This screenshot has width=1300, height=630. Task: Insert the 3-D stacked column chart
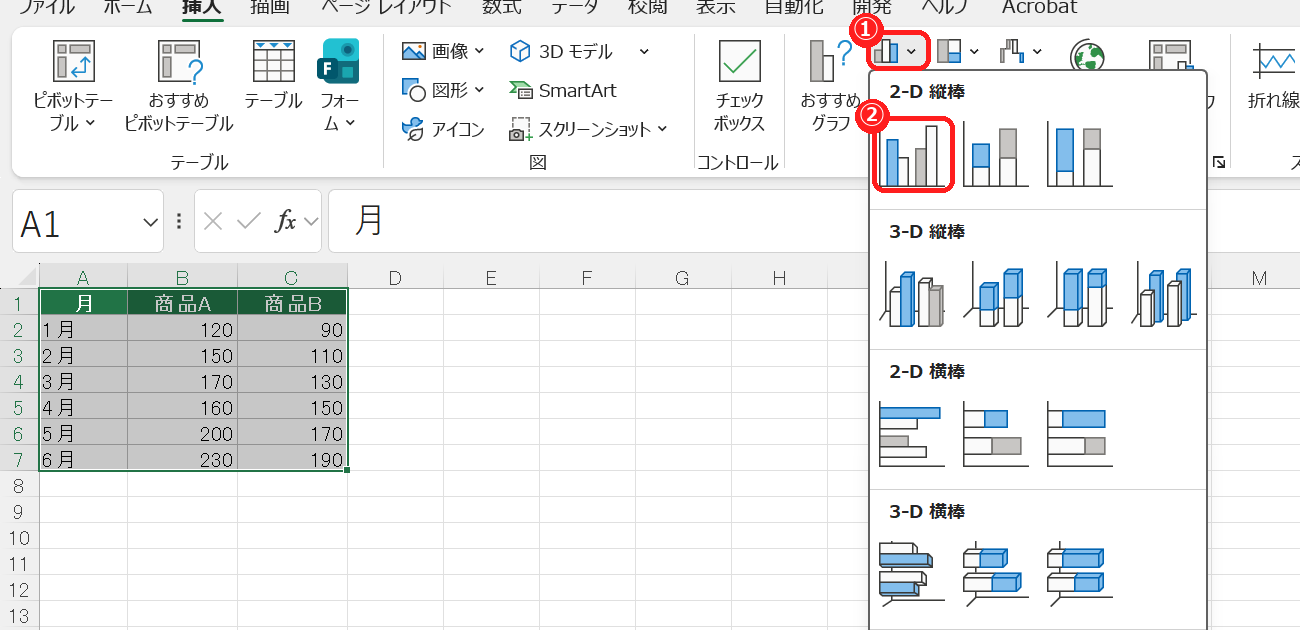point(996,294)
